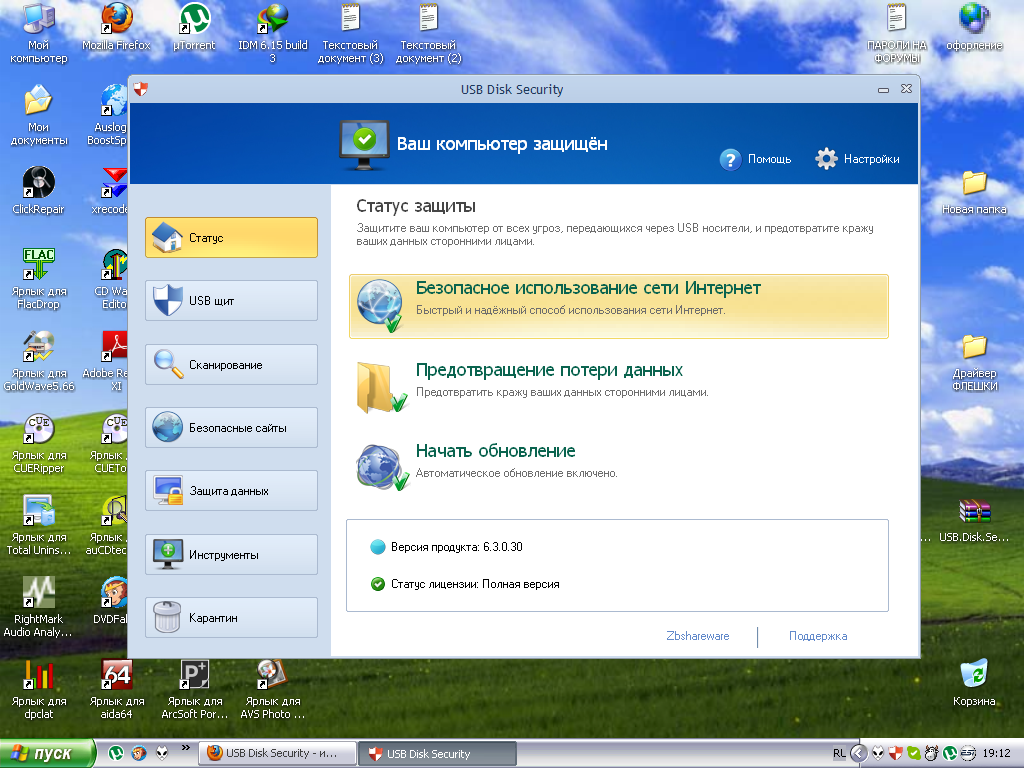Open the Карантин section
This screenshot has width=1024, height=768.
pyautogui.click(x=231, y=618)
